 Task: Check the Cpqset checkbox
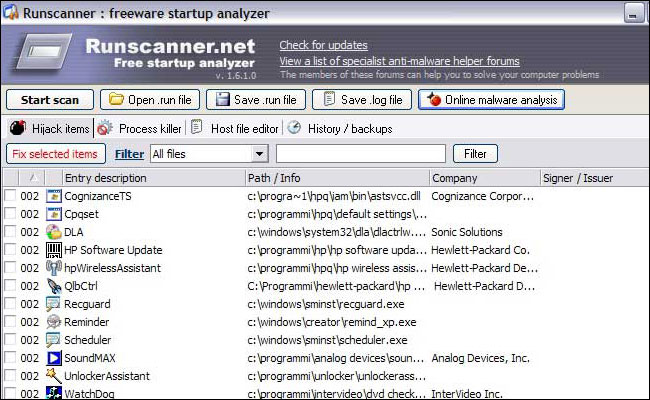[10, 213]
